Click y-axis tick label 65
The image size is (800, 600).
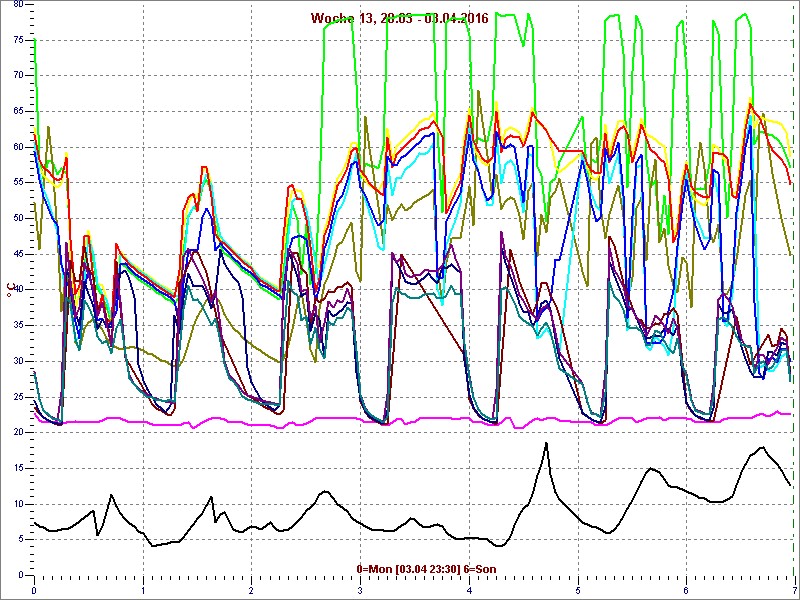pyautogui.click(x=18, y=111)
